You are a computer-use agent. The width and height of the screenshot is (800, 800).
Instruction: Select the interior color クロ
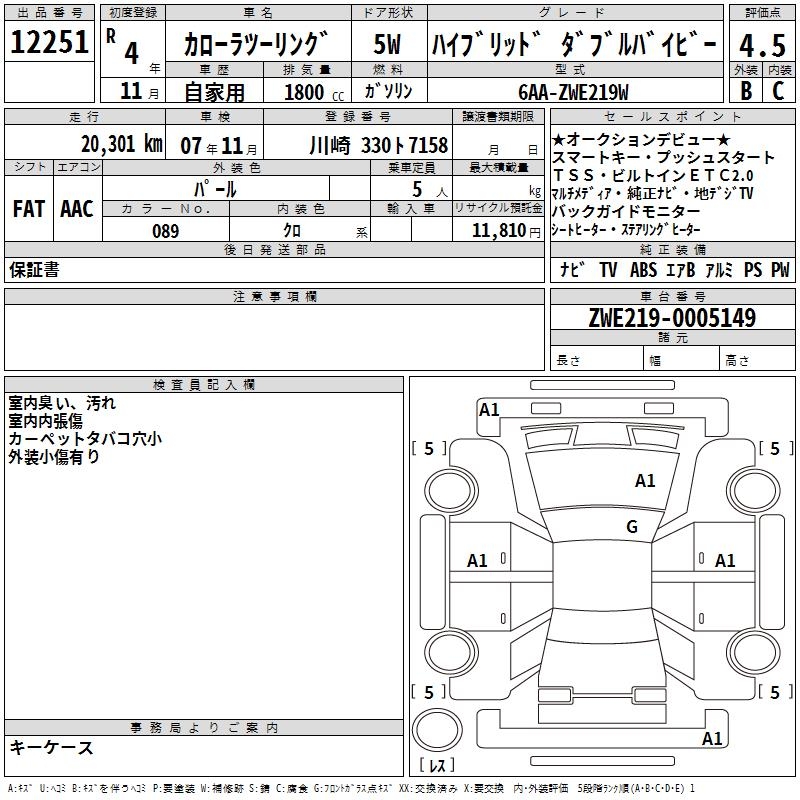click(x=292, y=231)
